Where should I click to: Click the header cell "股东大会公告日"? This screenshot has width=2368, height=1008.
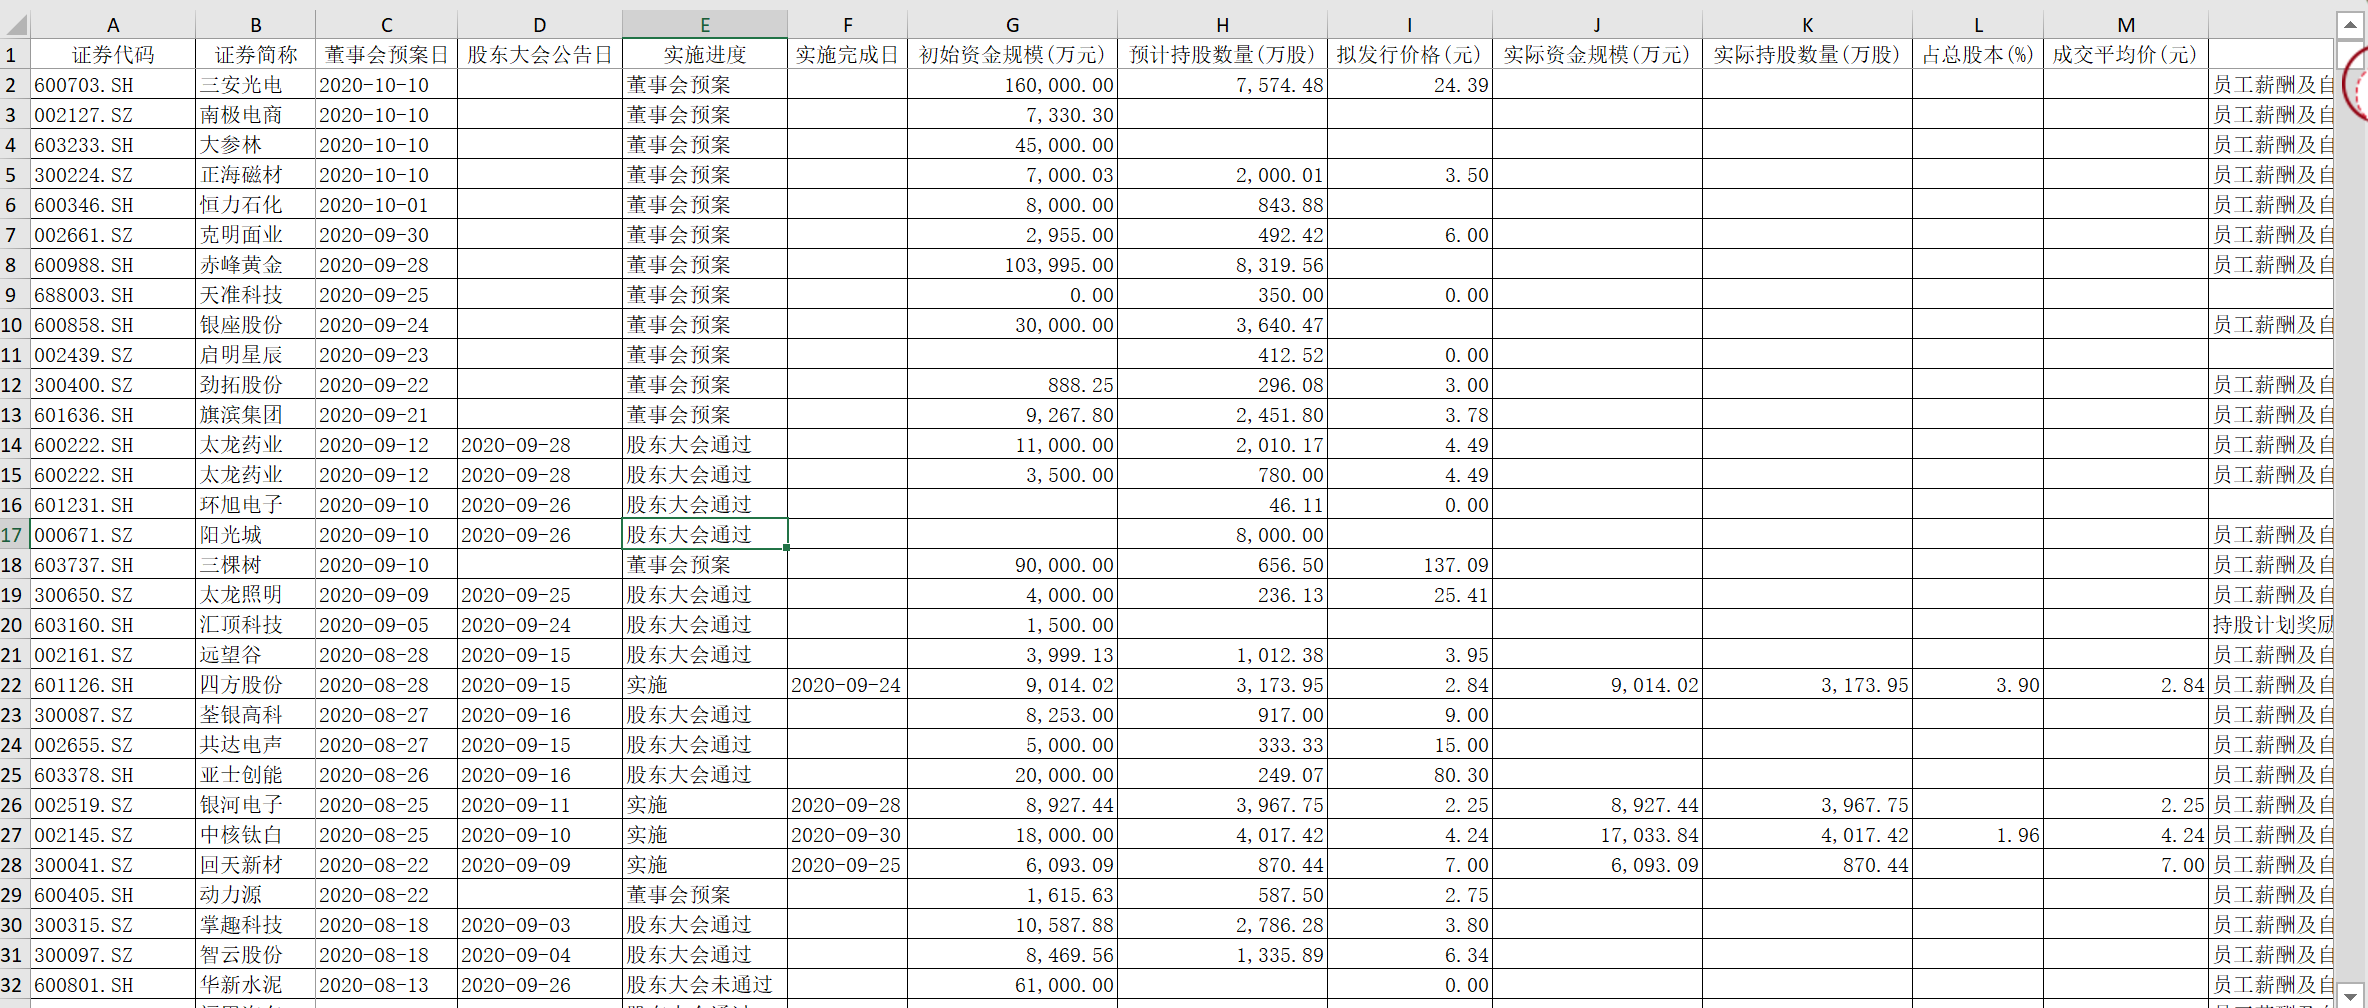pyautogui.click(x=540, y=54)
